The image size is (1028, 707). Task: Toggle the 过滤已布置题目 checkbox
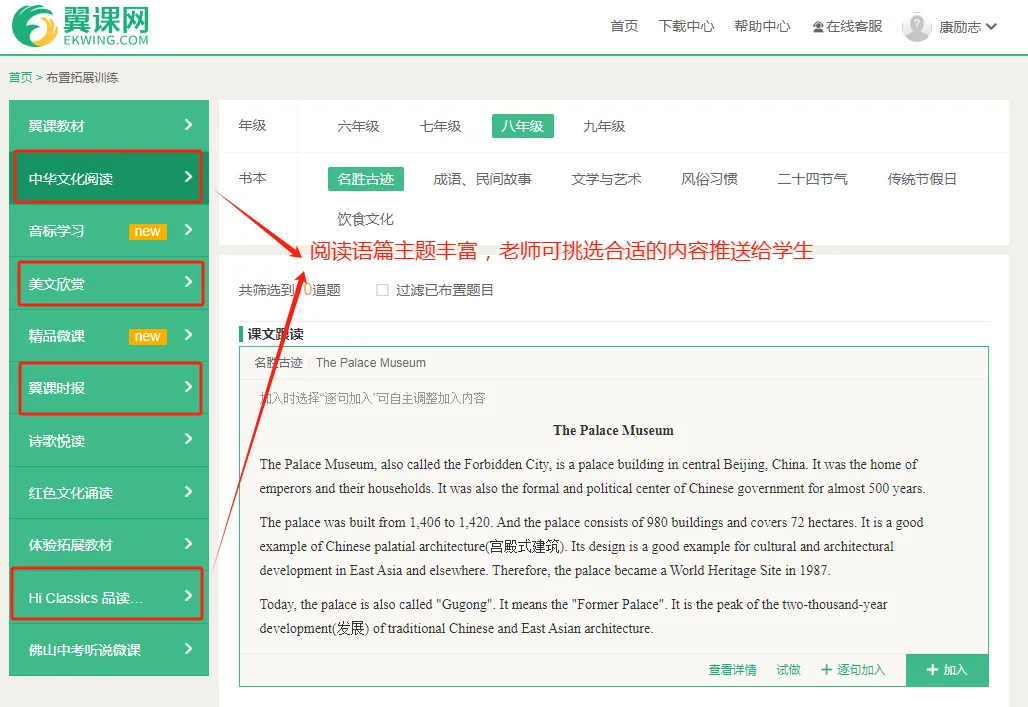coord(382,290)
